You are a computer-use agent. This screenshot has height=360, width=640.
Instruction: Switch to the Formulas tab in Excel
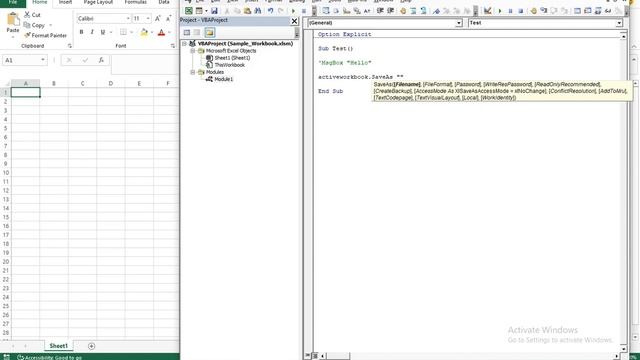[136, 2]
